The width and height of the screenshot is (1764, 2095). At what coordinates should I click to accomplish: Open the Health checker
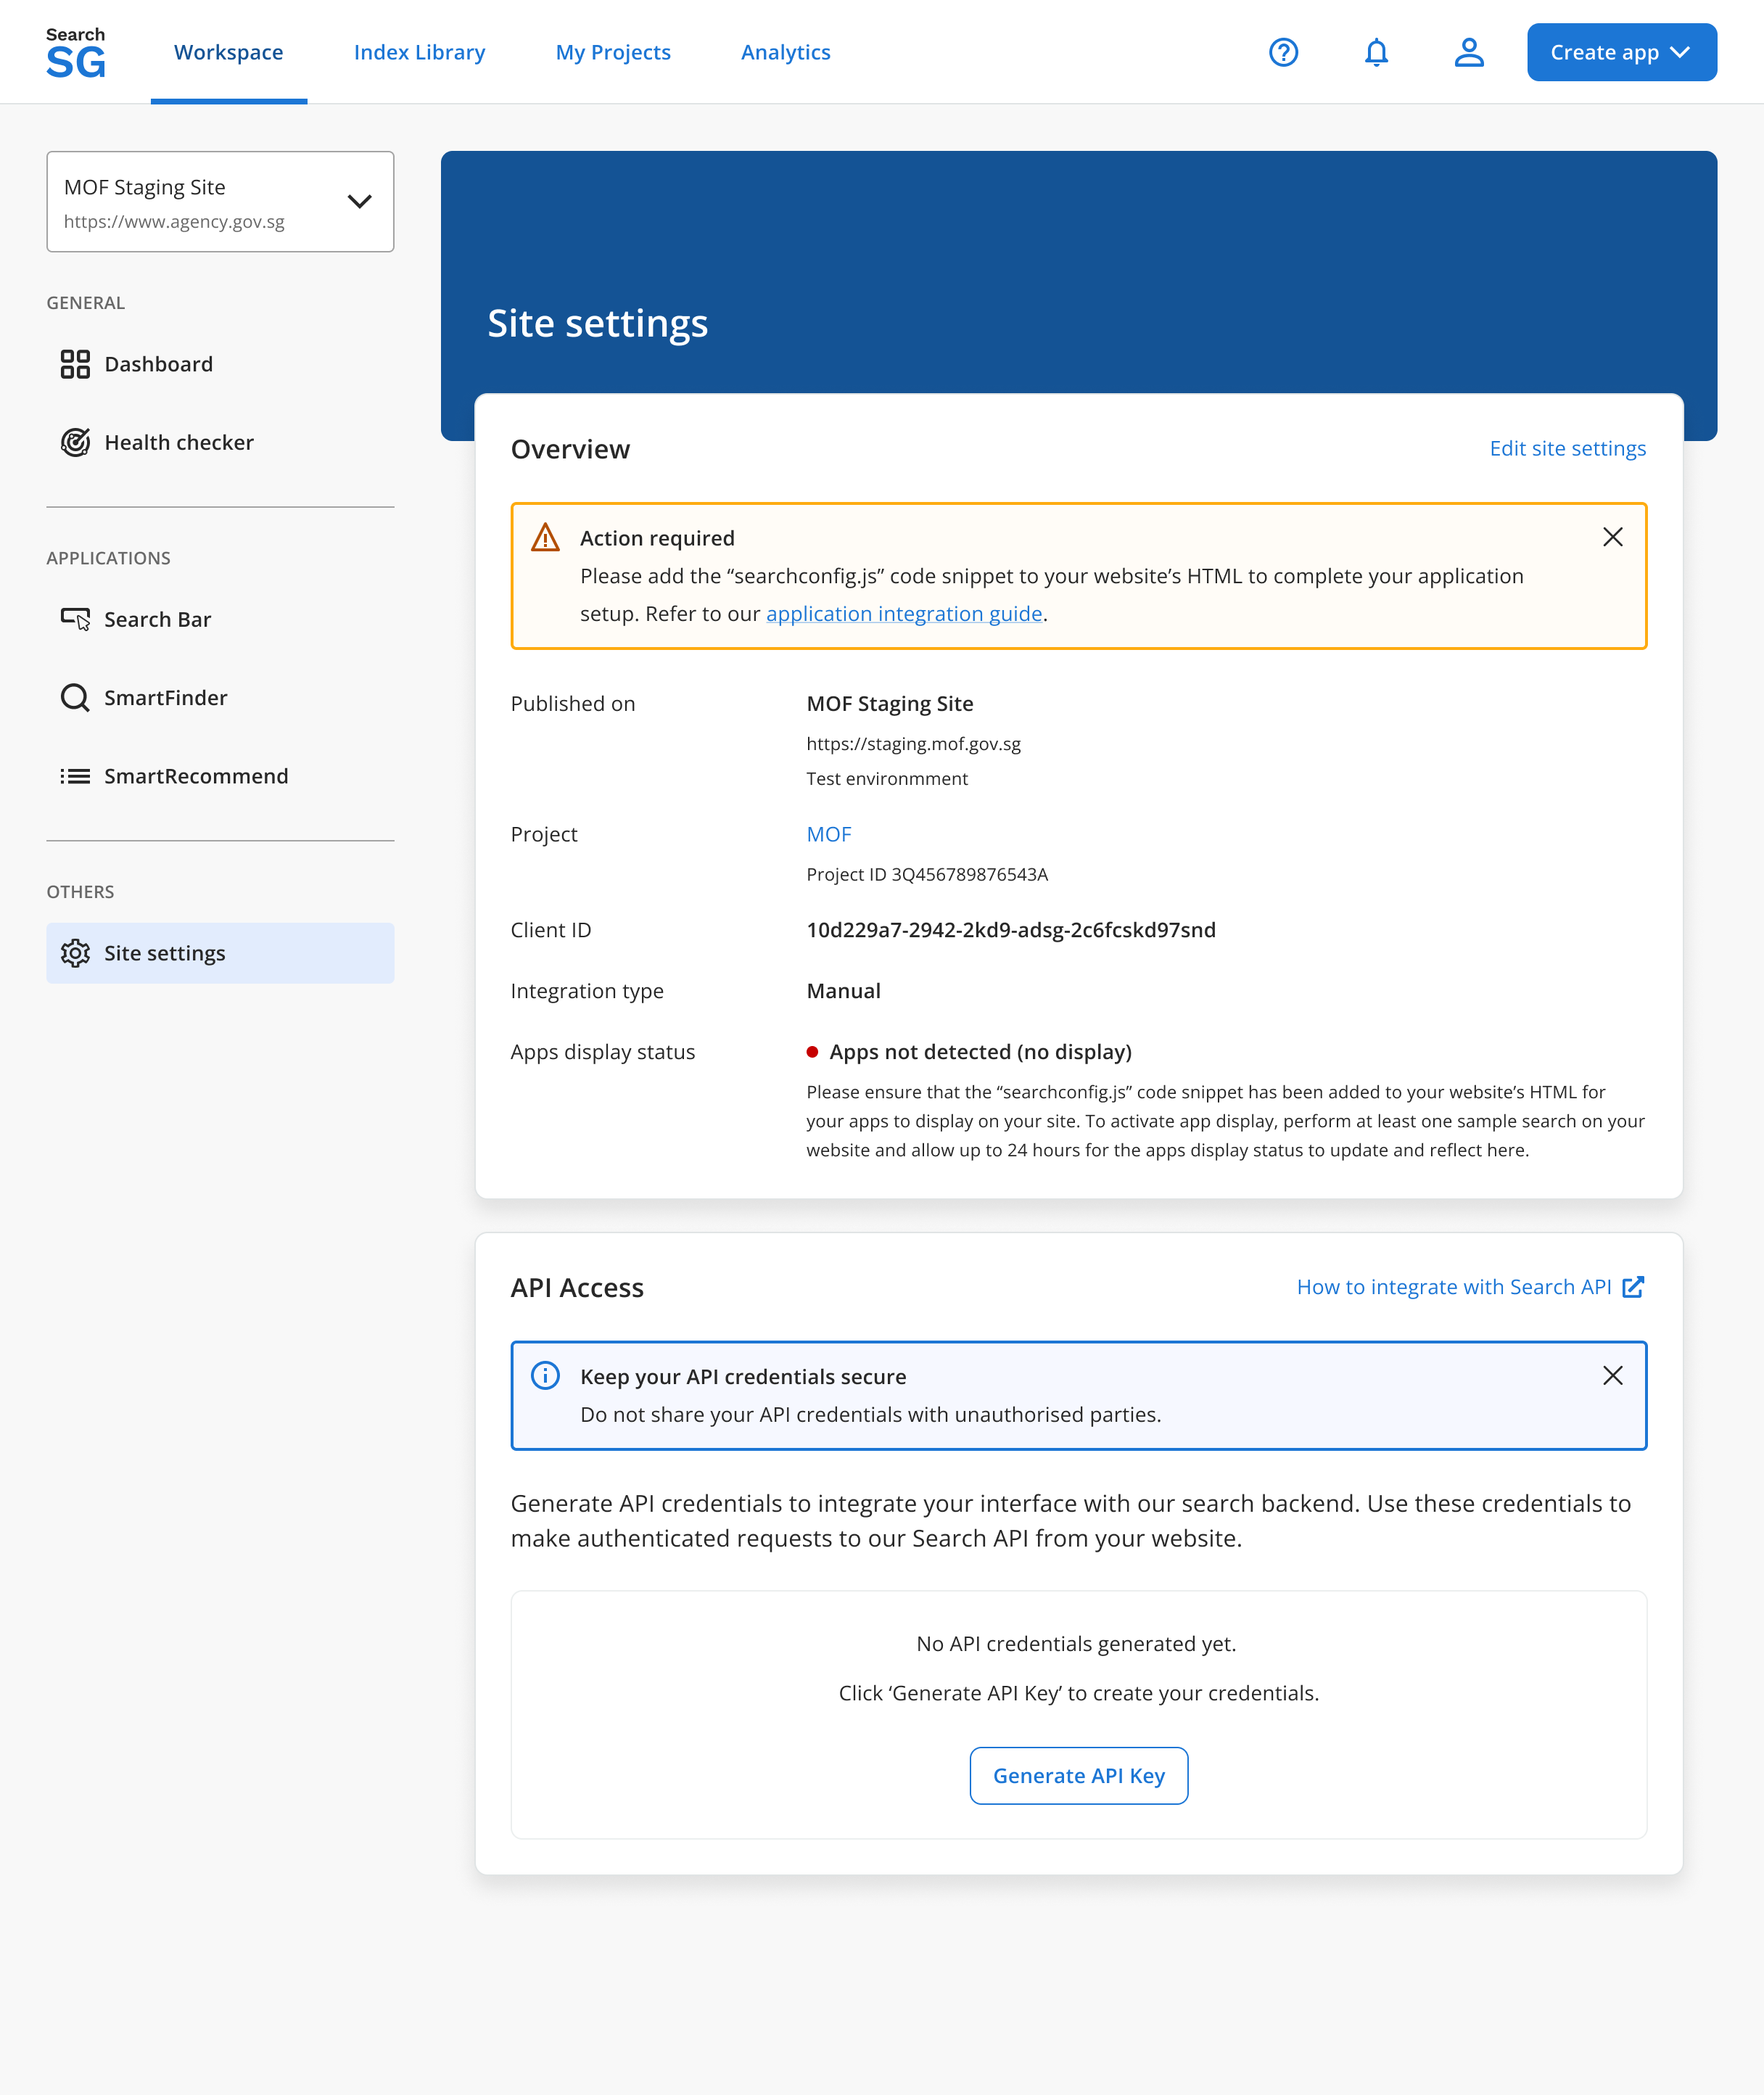(179, 442)
